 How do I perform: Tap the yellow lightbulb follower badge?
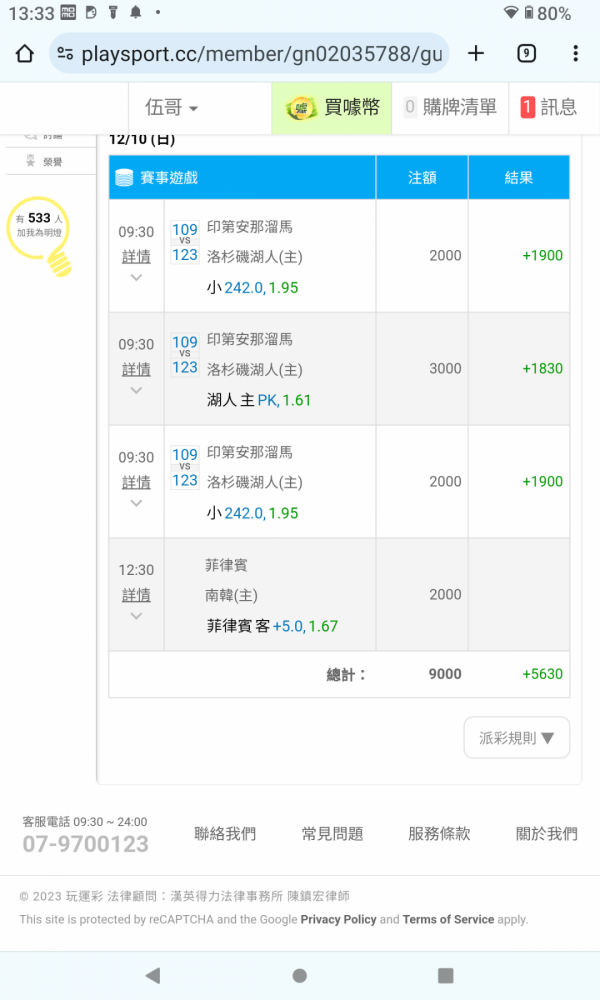coord(41,235)
